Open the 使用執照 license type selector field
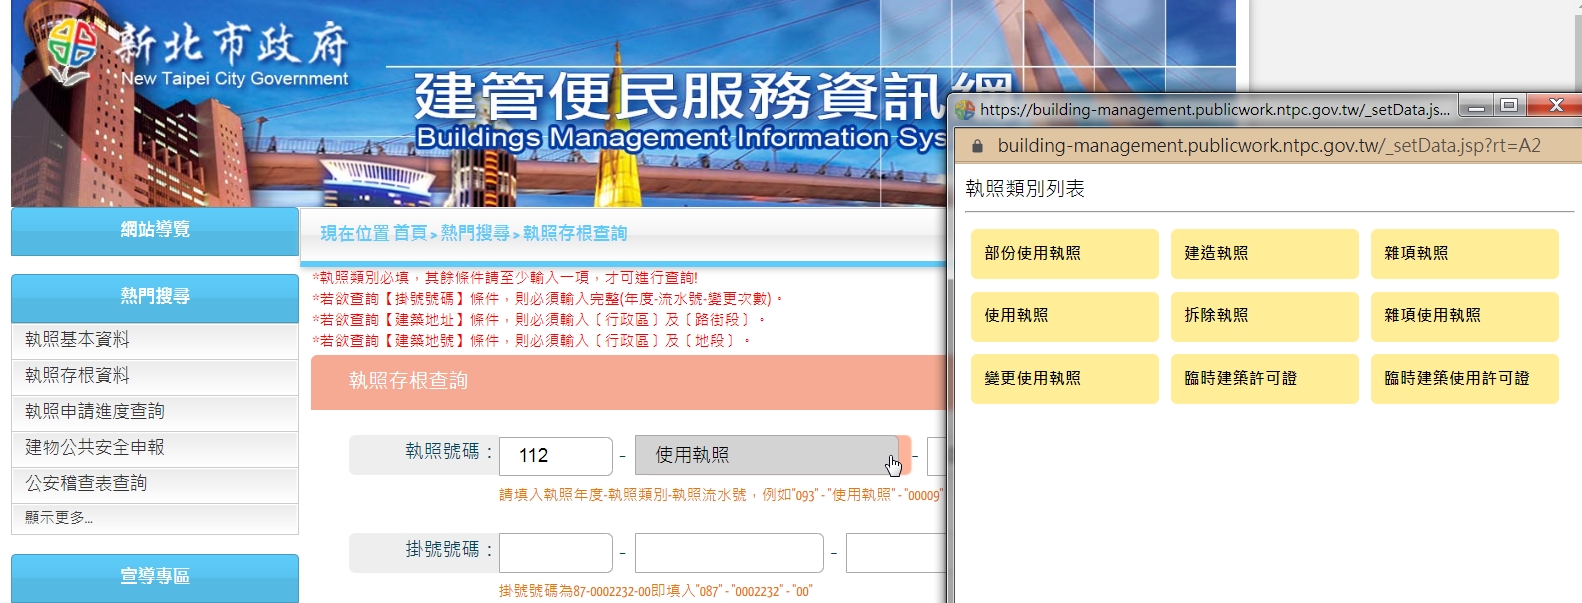Viewport: 1582px width, 603px height. click(x=766, y=456)
